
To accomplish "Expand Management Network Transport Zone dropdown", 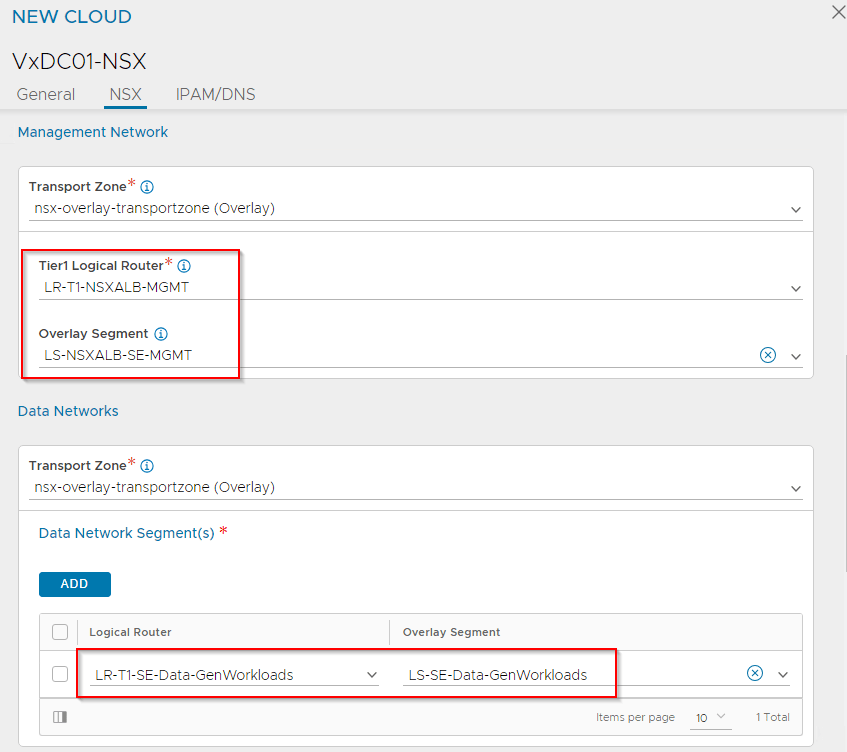I will click(x=796, y=210).
